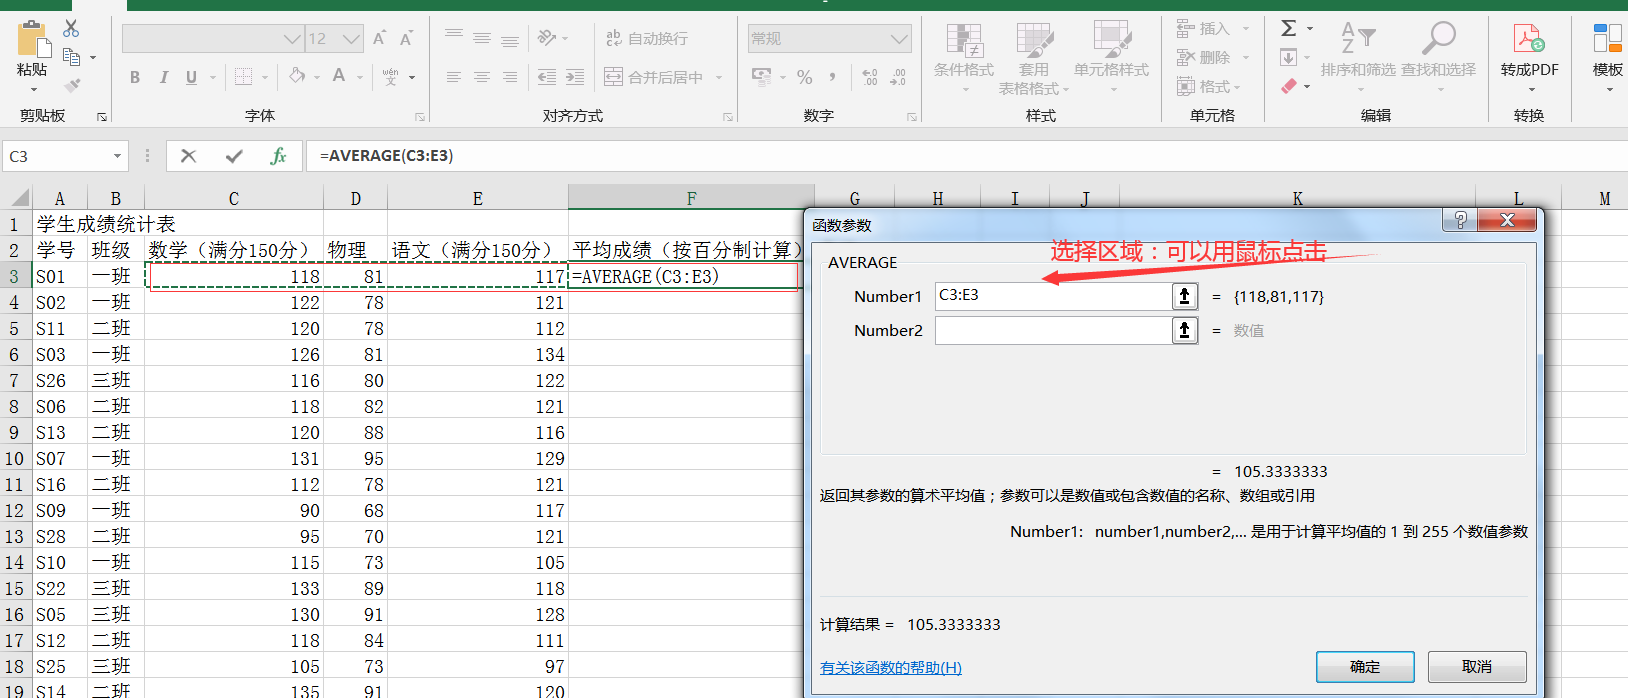Image resolution: width=1628 pixels, height=698 pixels.
Task: Click 确定 in the function dialog
Action: pos(1365,667)
